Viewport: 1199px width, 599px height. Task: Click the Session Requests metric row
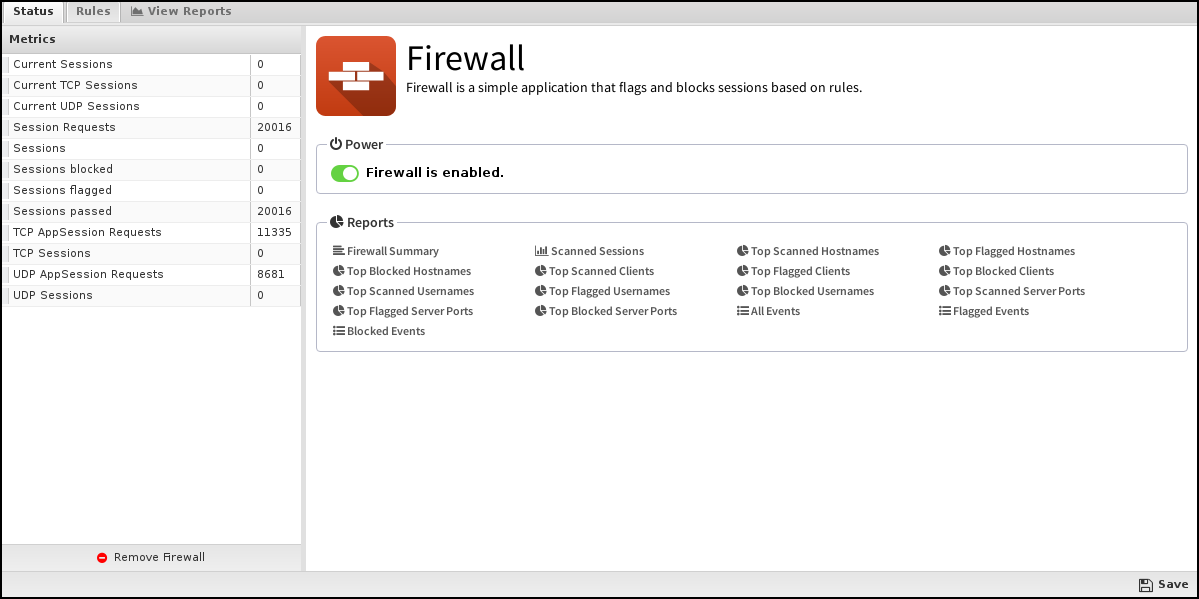[130, 127]
